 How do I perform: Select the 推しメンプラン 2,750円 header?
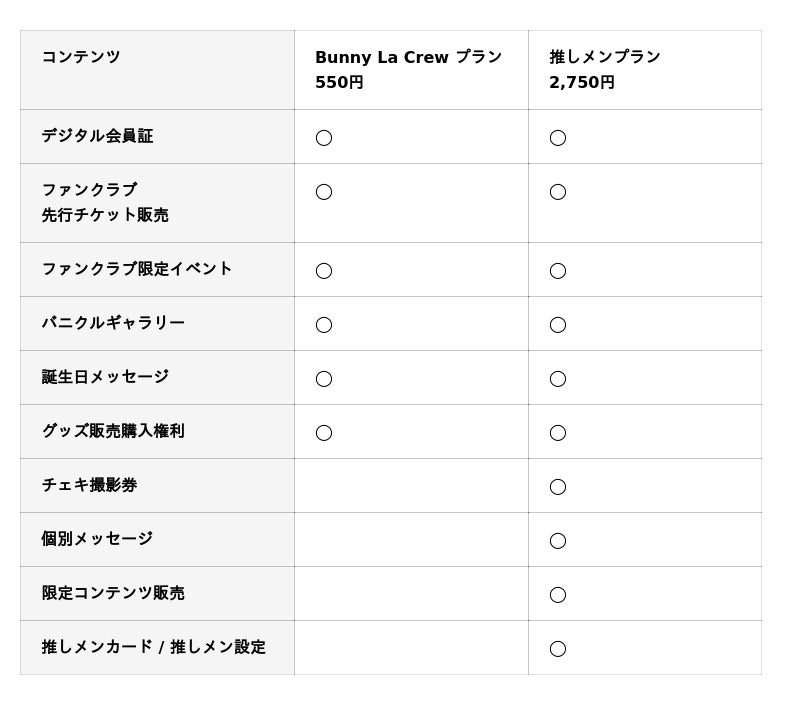(x=604, y=70)
